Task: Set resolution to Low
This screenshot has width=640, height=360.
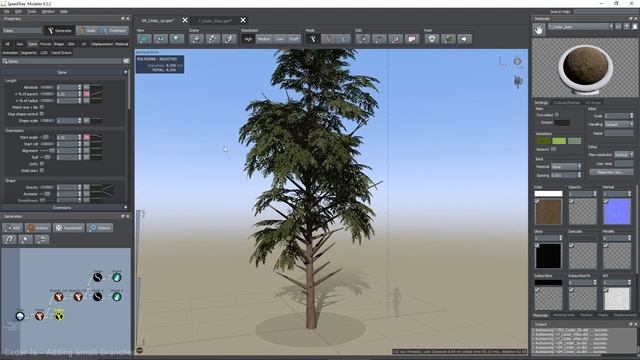Action: coord(280,39)
